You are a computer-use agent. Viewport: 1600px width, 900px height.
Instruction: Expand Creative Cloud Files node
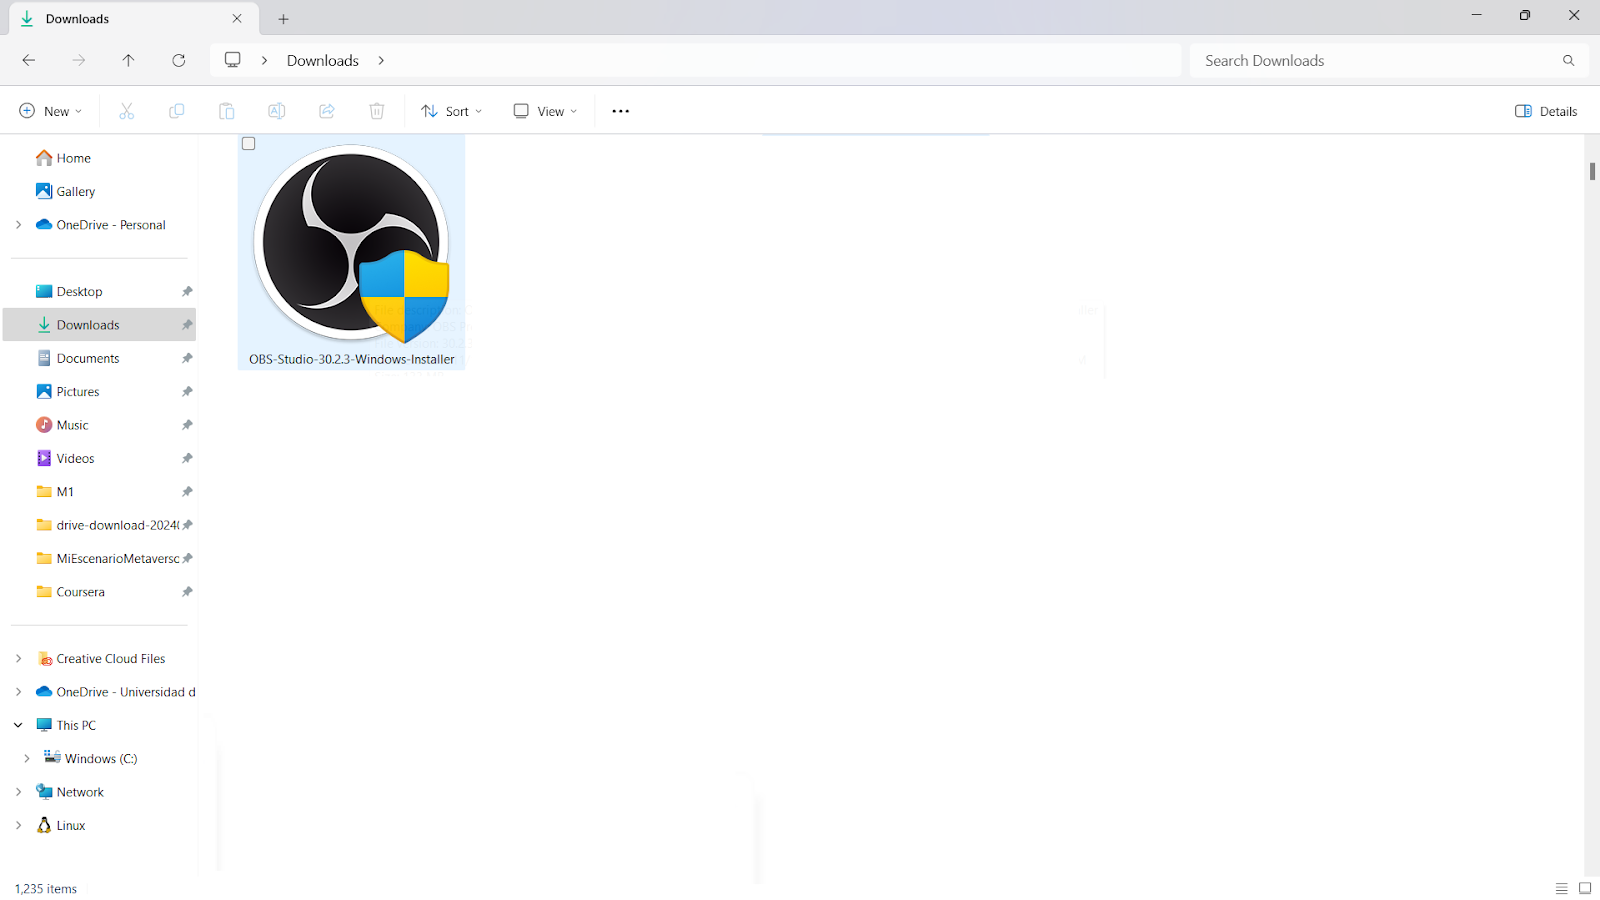18,659
